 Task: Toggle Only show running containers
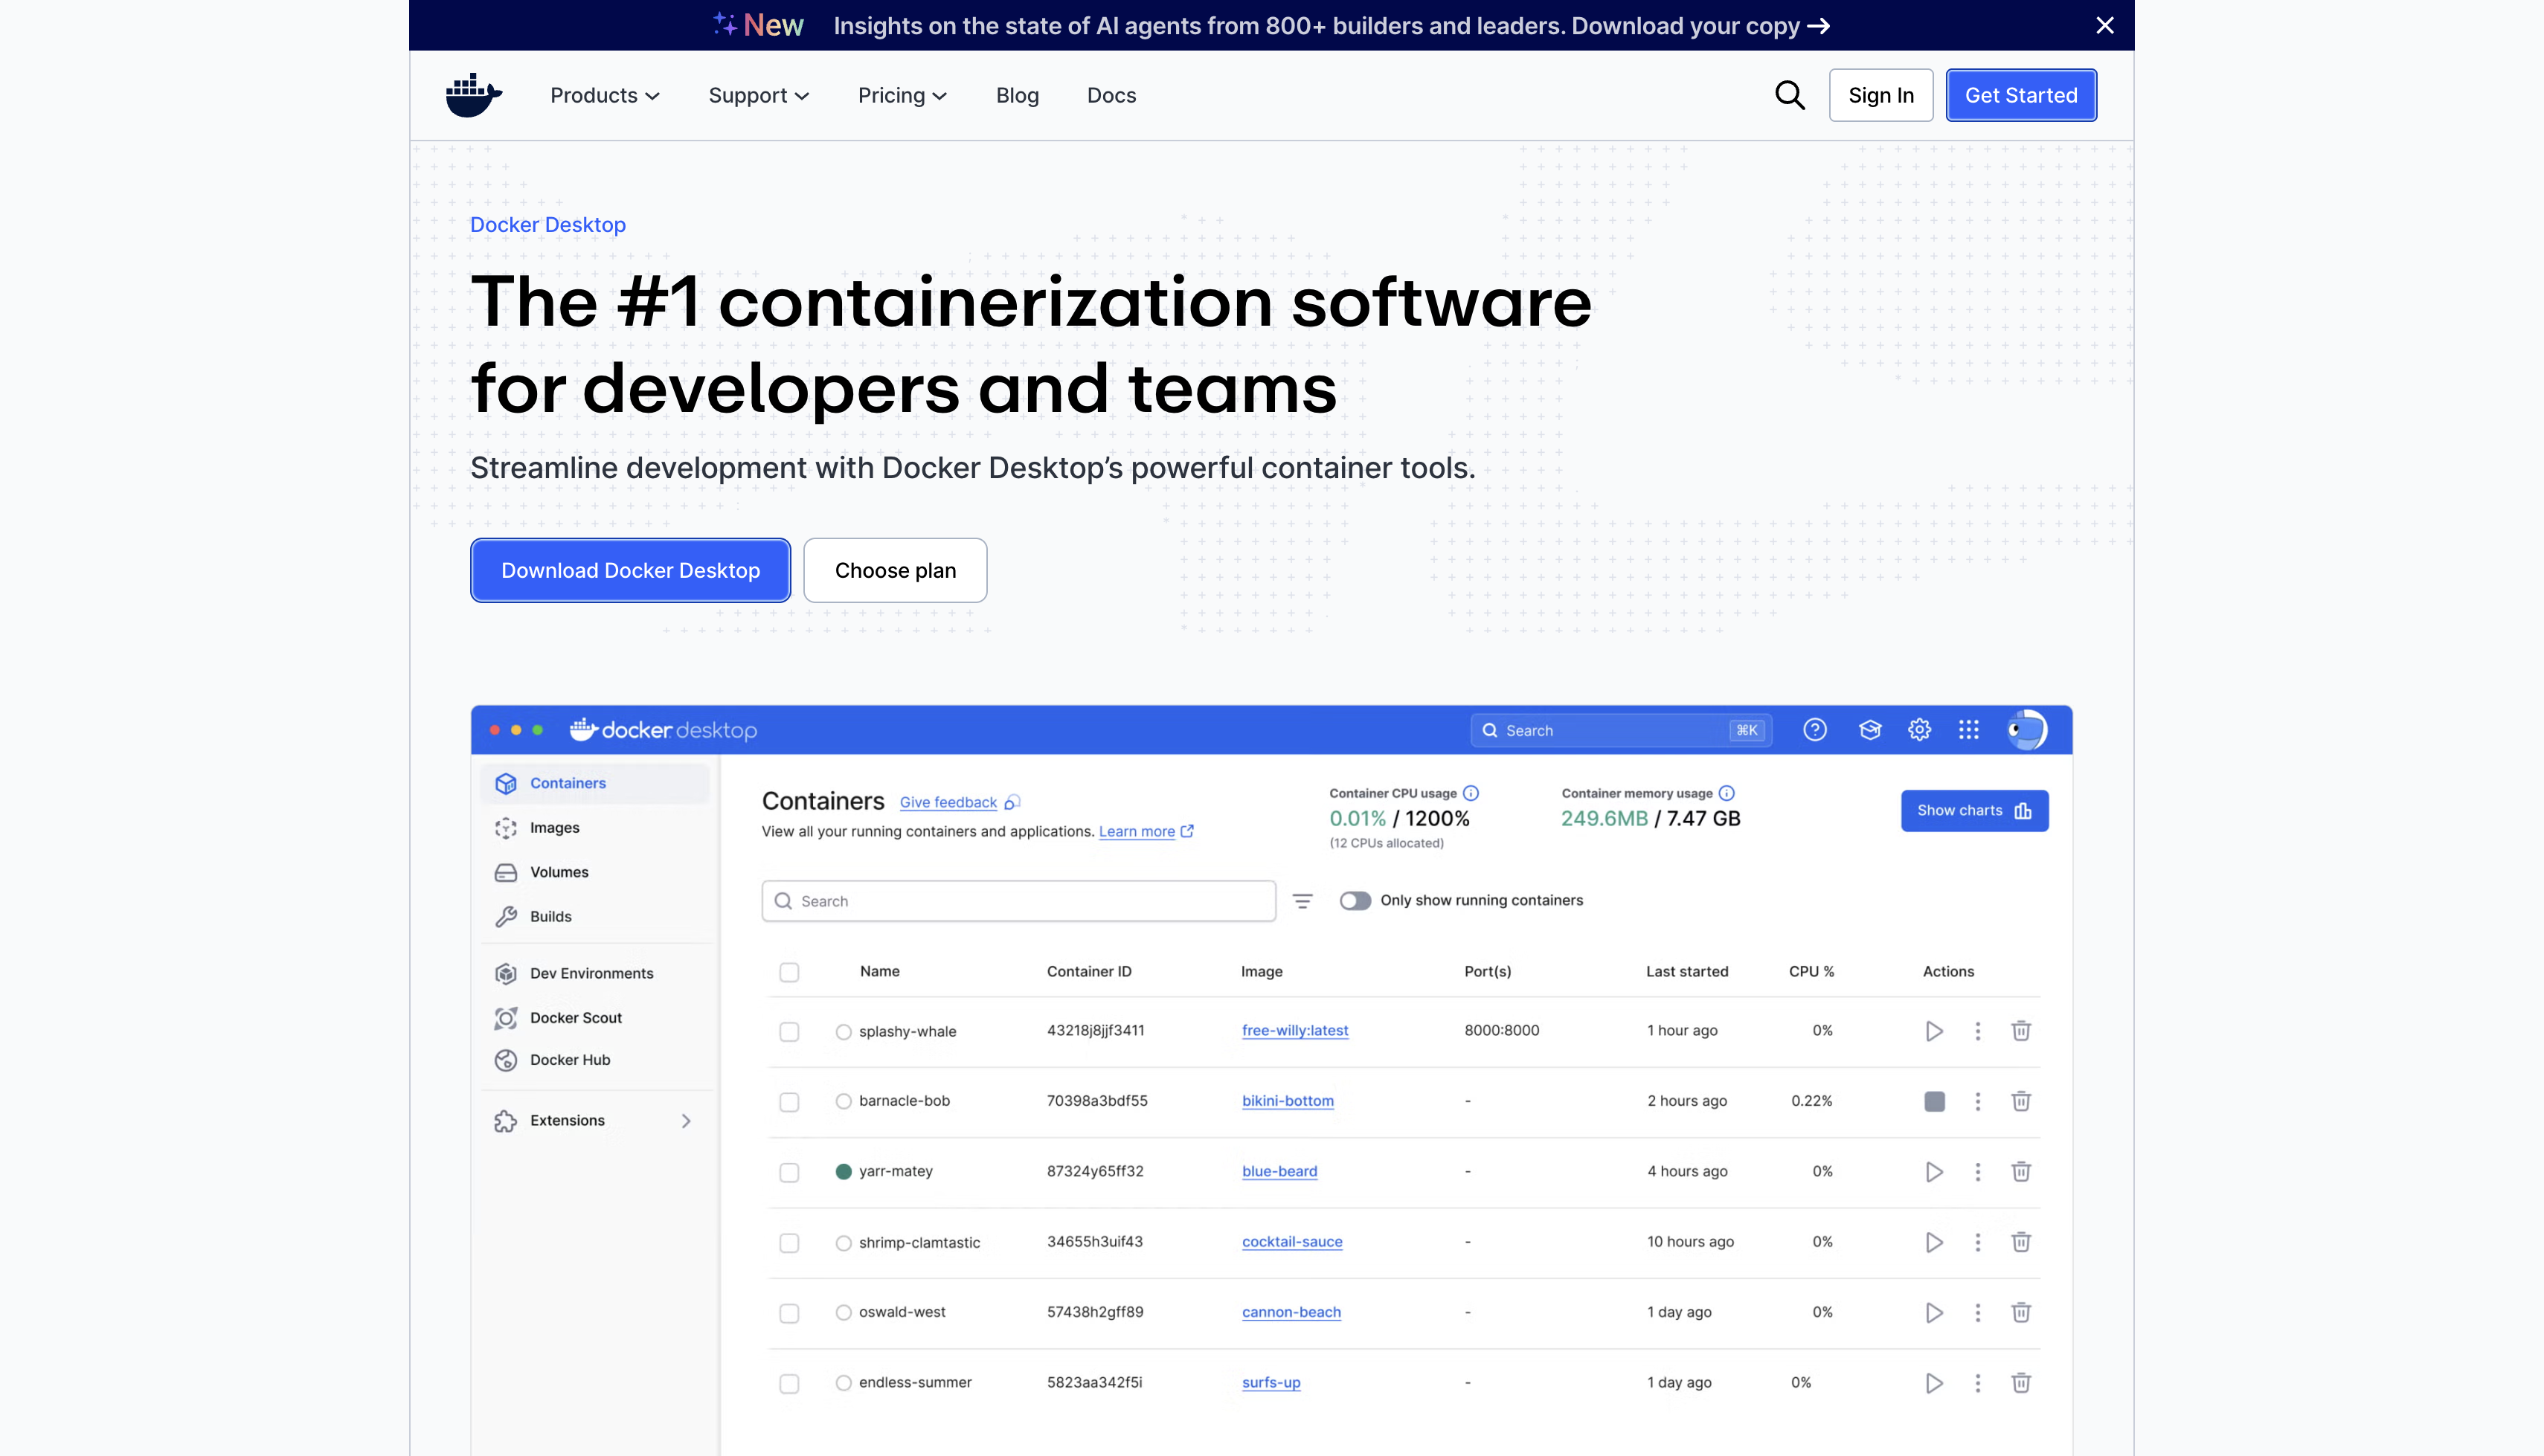(1355, 901)
